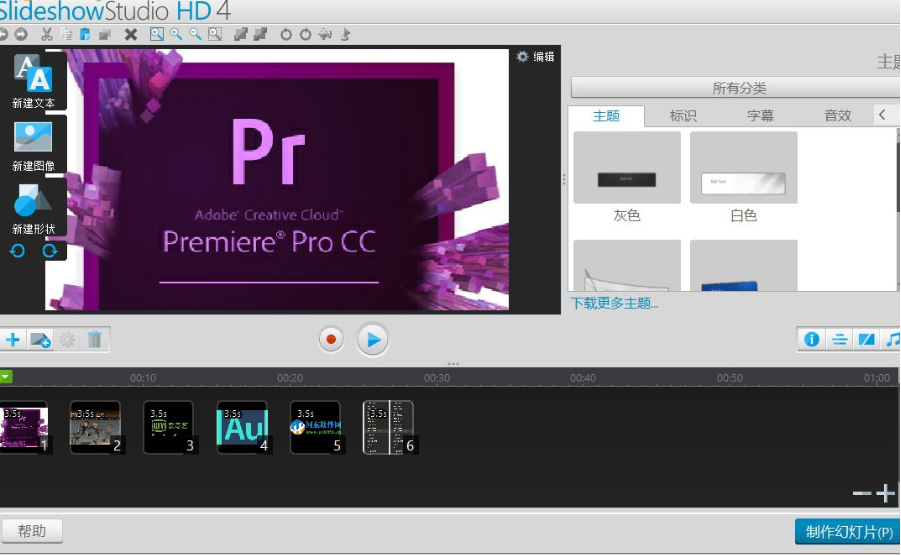Click the bring forward layer icon

tap(241, 34)
